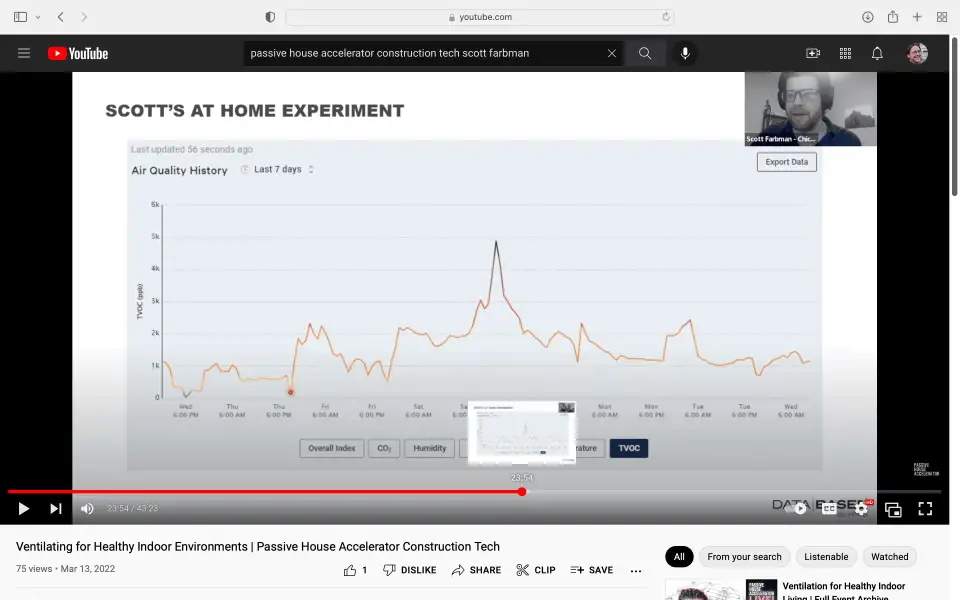Image resolution: width=960 pixels, height=600 pixels.
Task: Like the video with thumbs up
Action: click(x=350, y=570)
